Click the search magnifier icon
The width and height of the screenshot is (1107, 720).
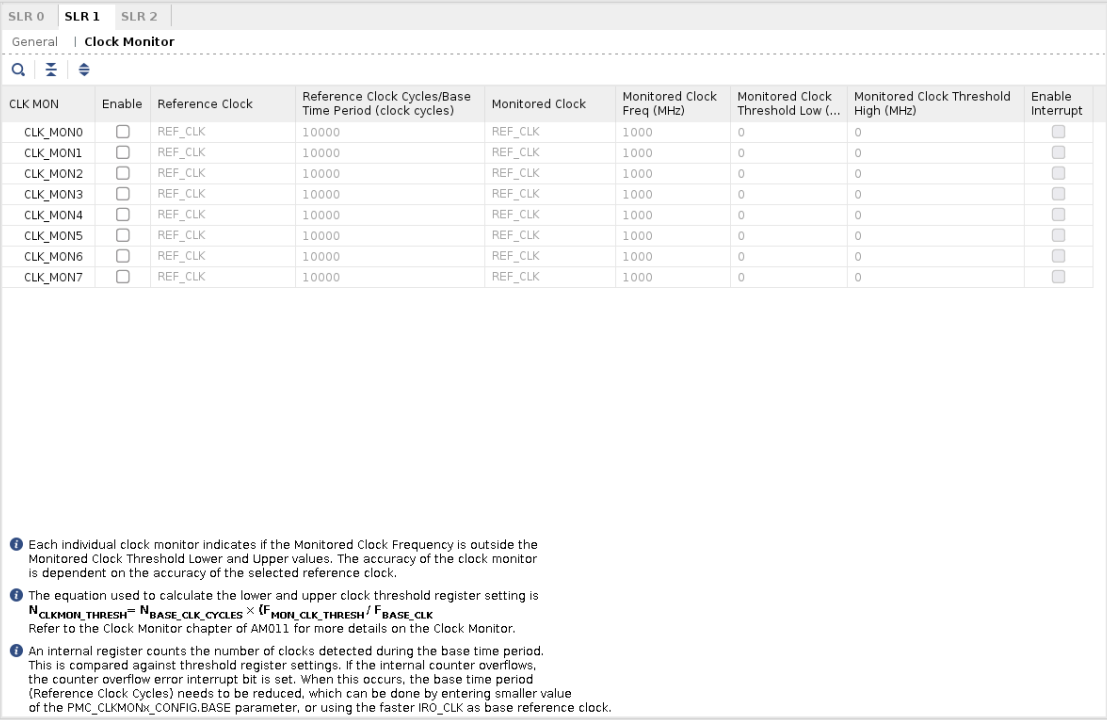18,70
